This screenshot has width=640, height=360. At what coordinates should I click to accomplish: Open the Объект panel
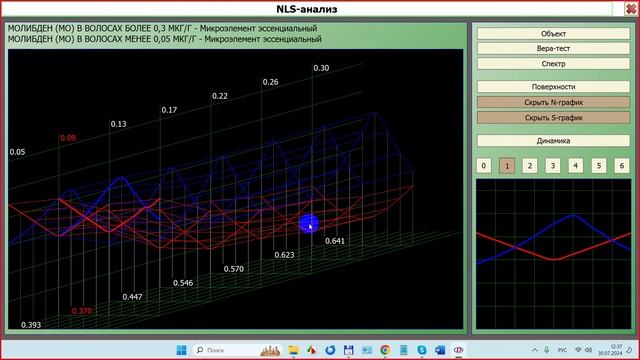coord(553,33)
